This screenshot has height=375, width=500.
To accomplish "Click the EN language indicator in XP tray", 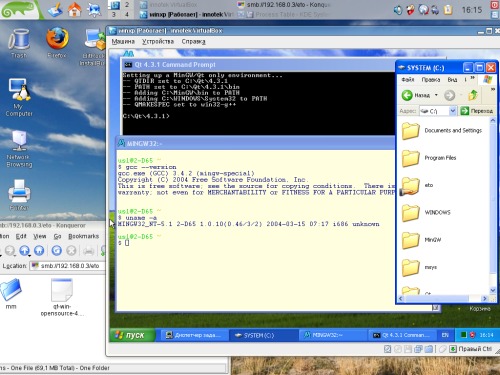I will [445, 335].
